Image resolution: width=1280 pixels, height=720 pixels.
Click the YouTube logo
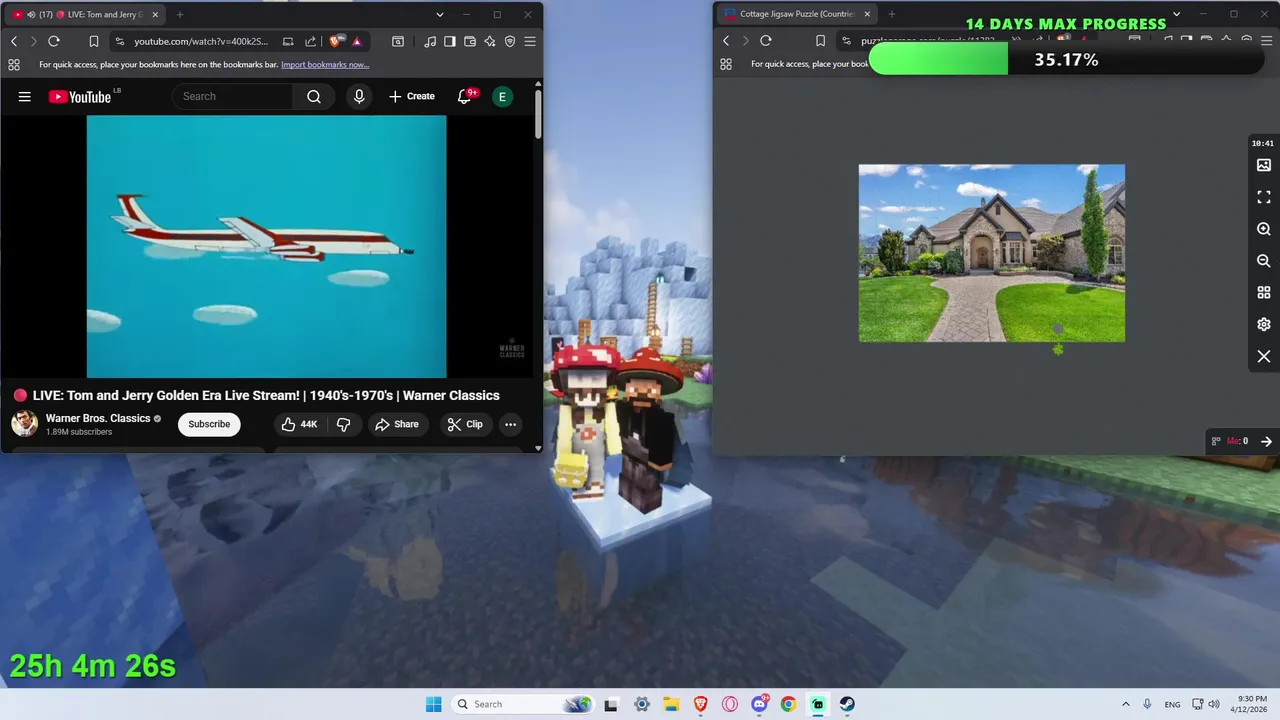[x=80, y=97]
